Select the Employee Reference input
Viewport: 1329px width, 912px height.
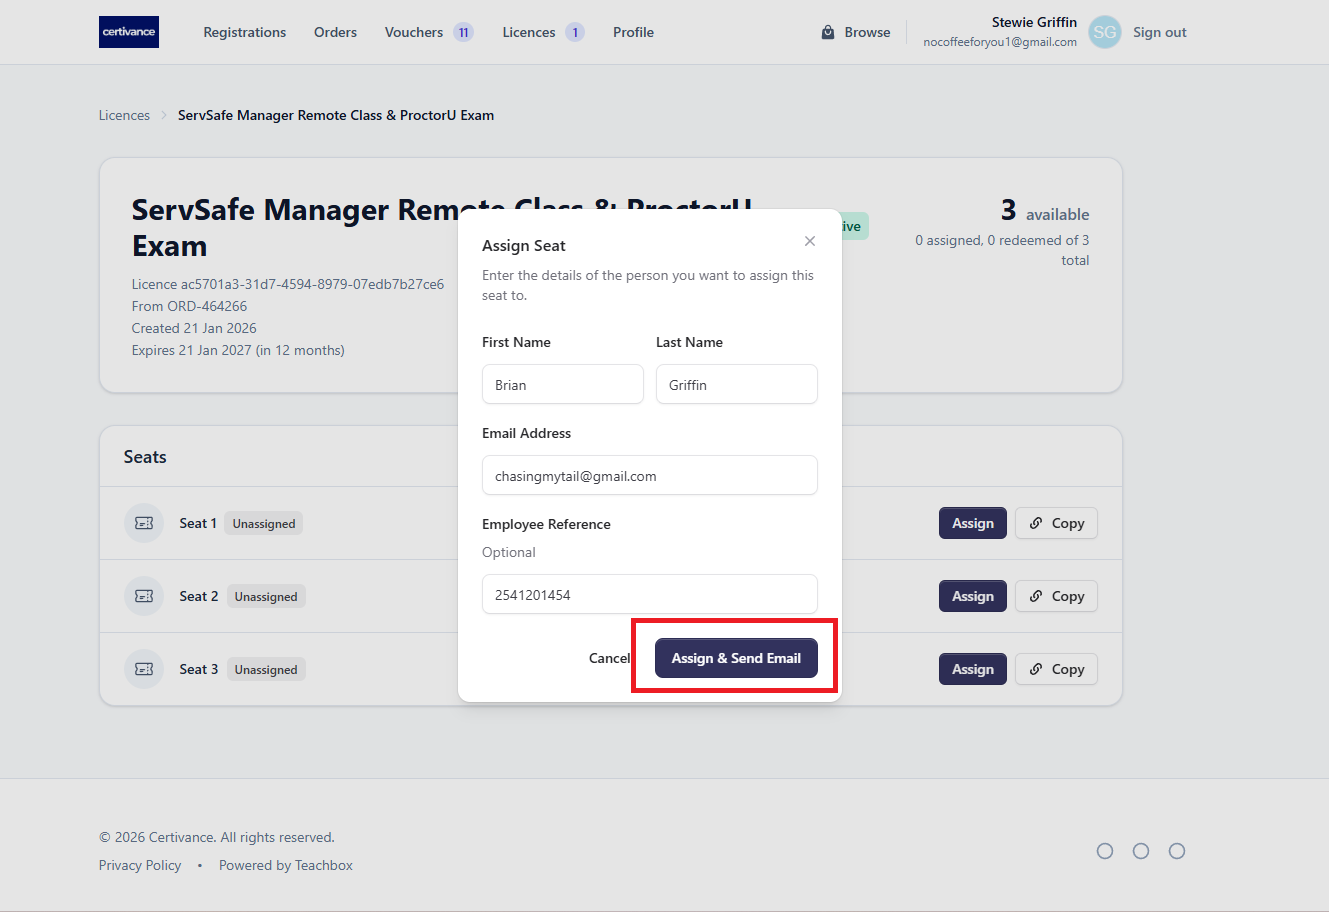(650, 594)
